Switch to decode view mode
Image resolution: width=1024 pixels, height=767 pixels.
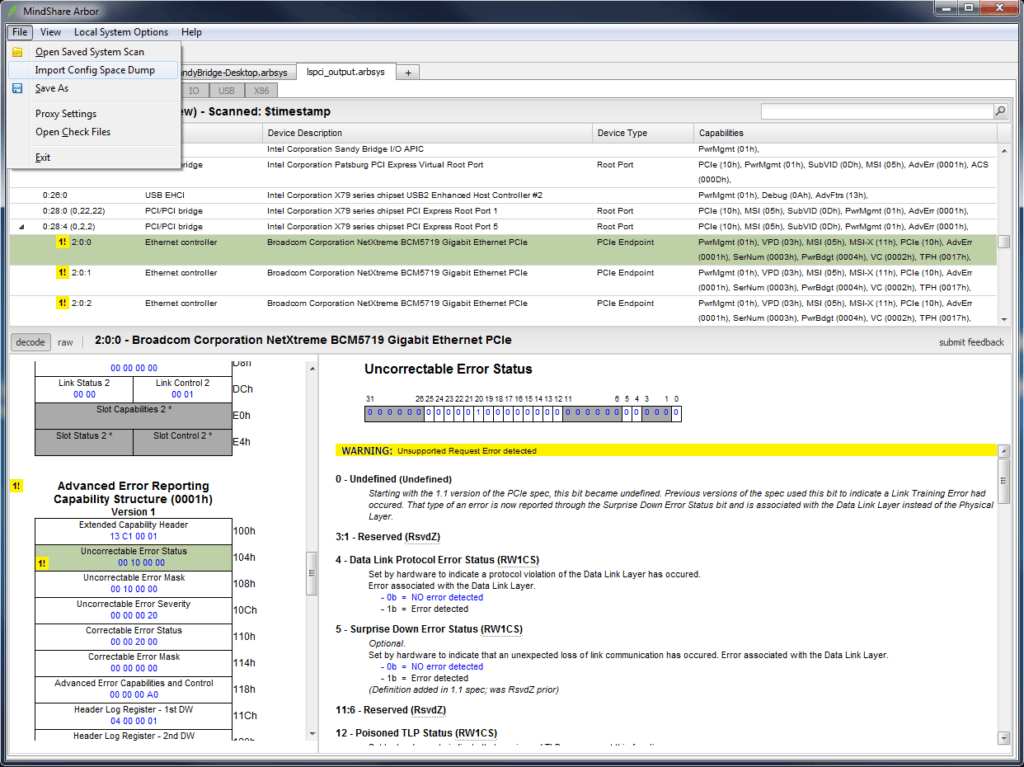pyautogui.click(x=30, y=342)
